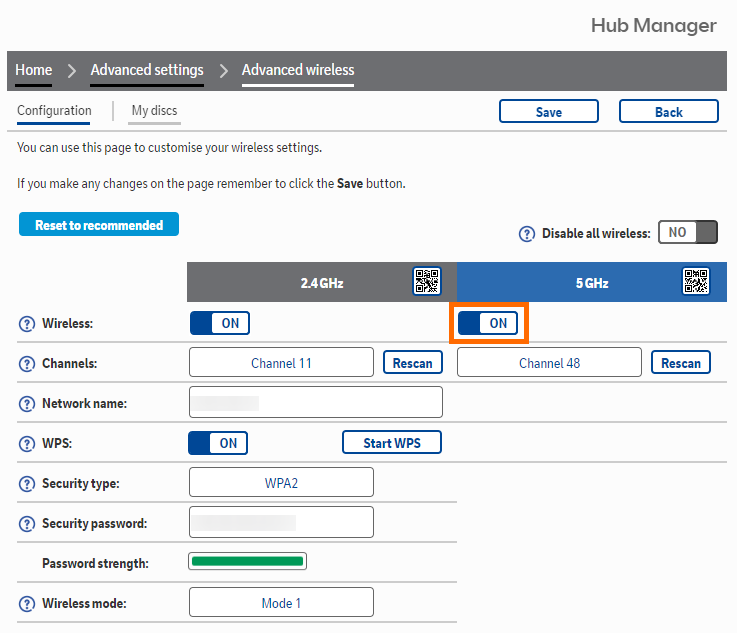Show help for Wireless mode
The width and height of the screenshot is (737, 633).
click(27, 604)
